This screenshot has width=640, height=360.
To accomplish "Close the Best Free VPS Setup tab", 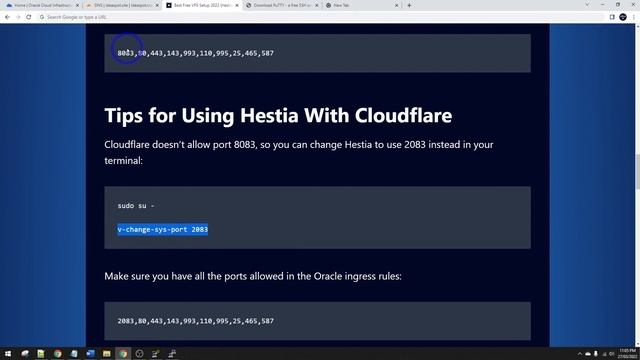I will [x=237, y=5].
